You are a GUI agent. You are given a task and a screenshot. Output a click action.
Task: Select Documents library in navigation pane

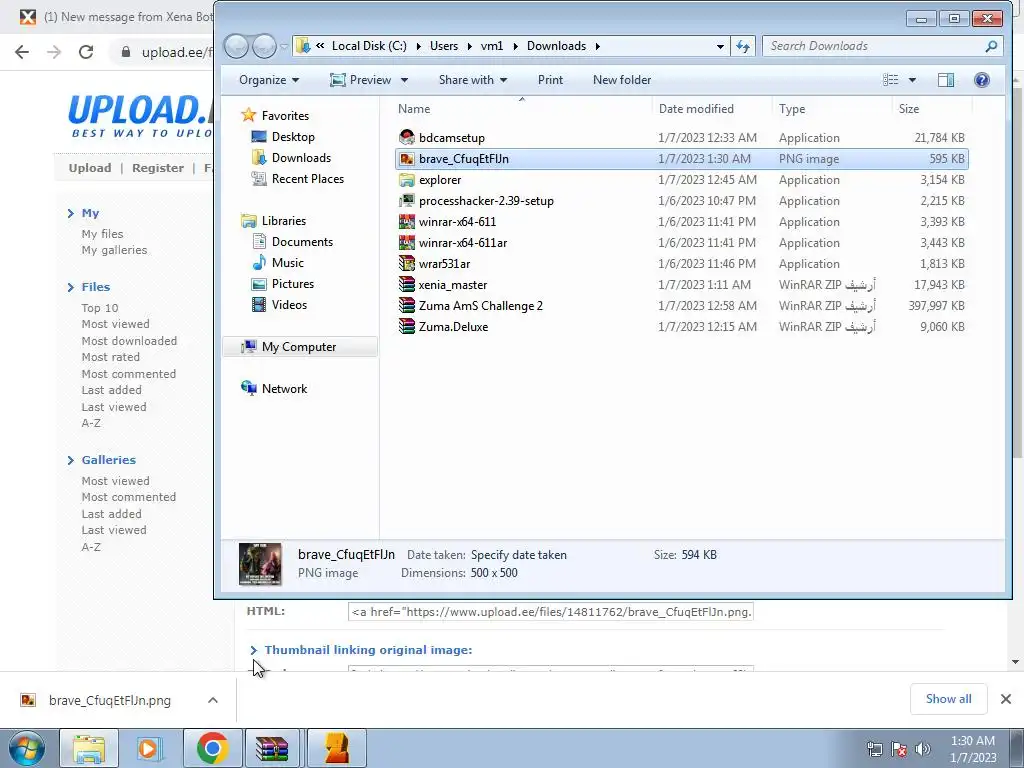(293, 242)
